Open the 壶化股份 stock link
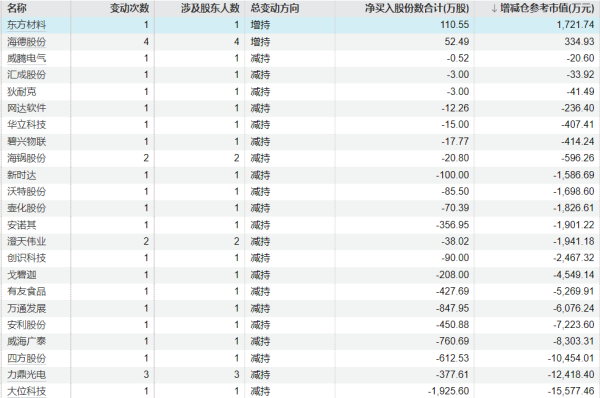Screen dimensions: 600x398 (26, 208)
